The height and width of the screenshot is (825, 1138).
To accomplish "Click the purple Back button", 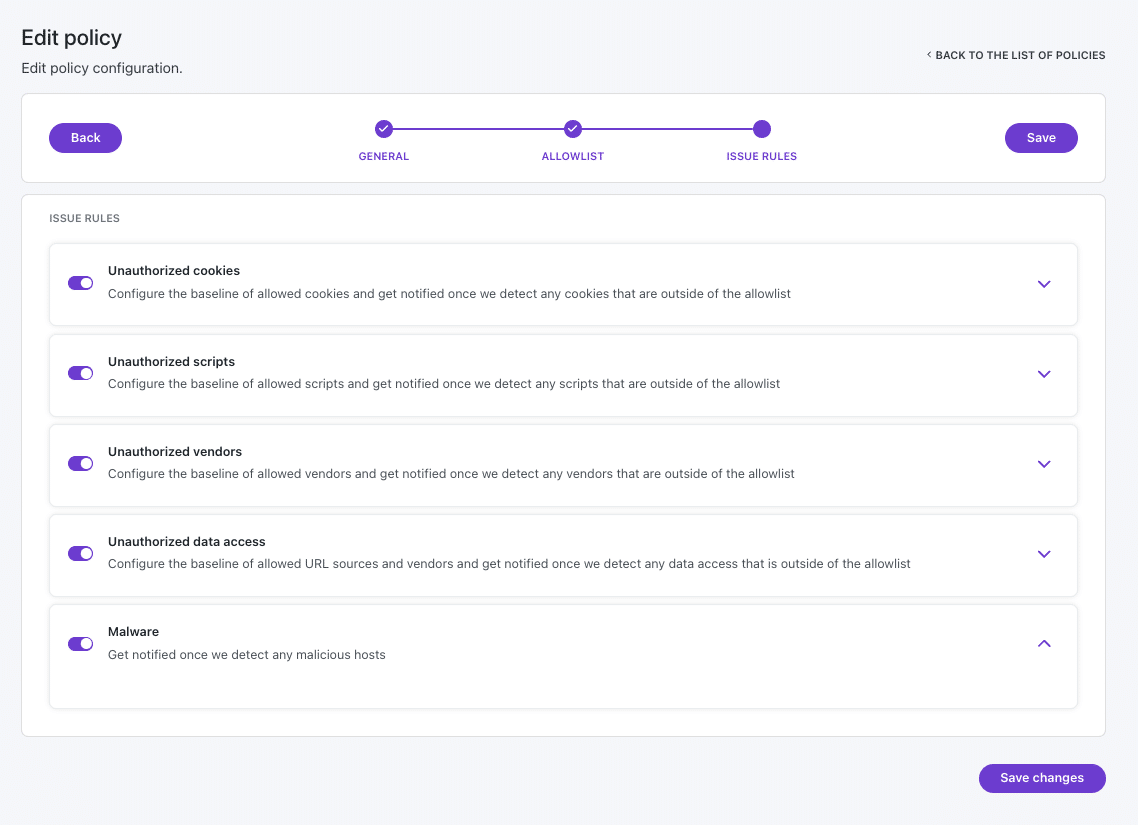I will pos(86,138).
